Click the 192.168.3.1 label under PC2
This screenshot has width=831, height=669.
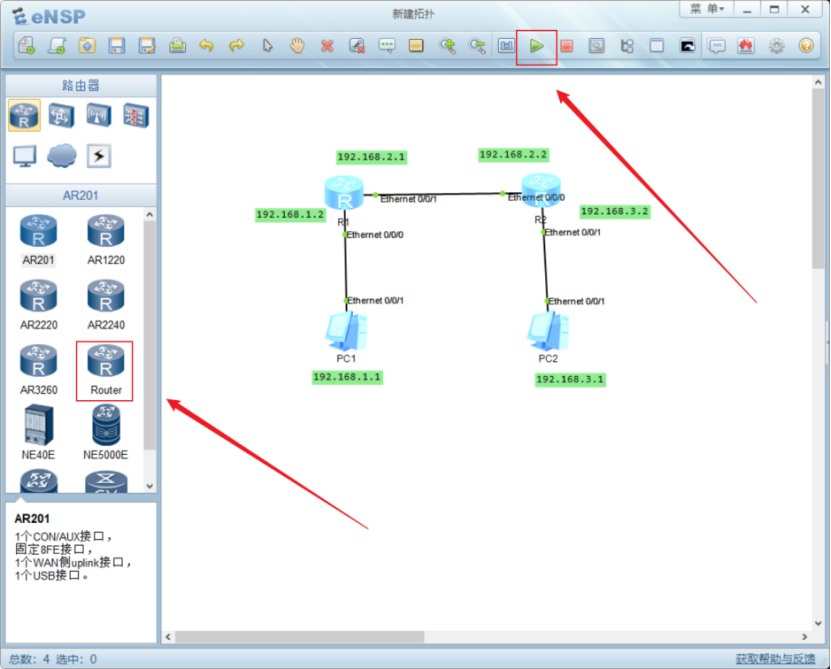(x=570, y=380)
